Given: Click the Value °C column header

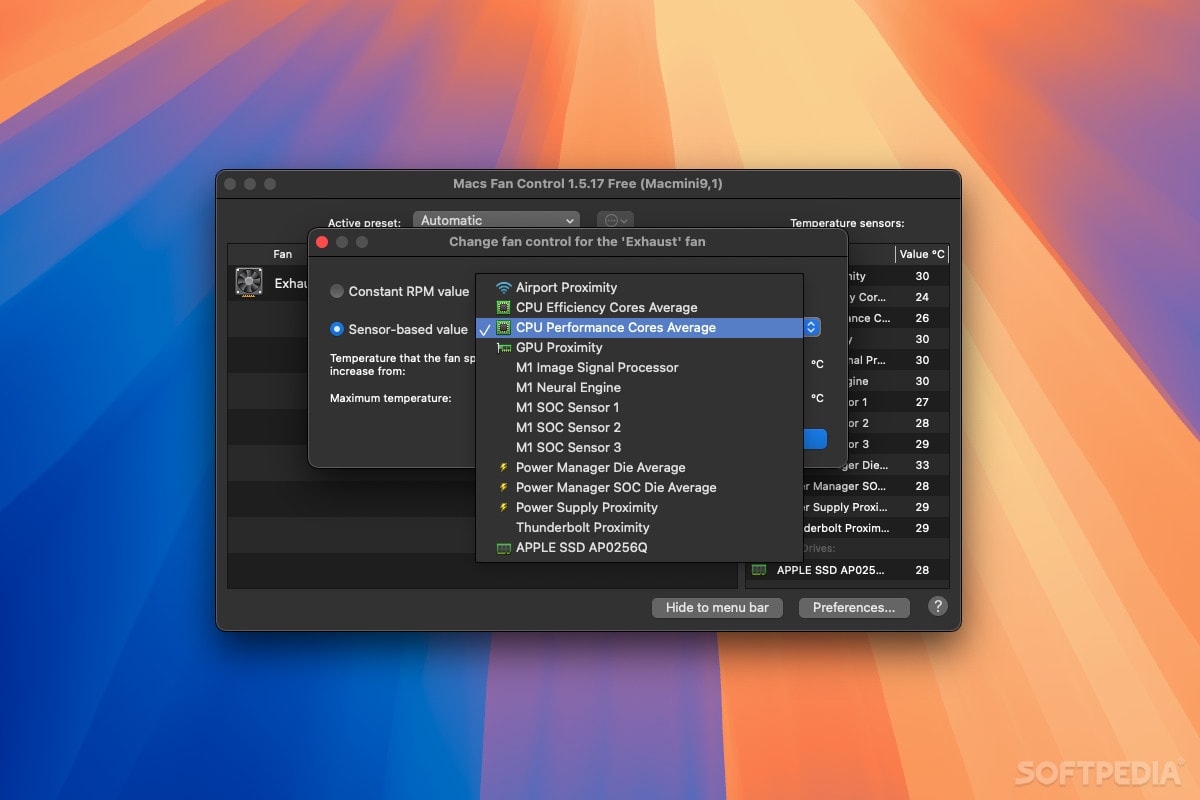Looking at the screenshot, I should pos(922,254).
